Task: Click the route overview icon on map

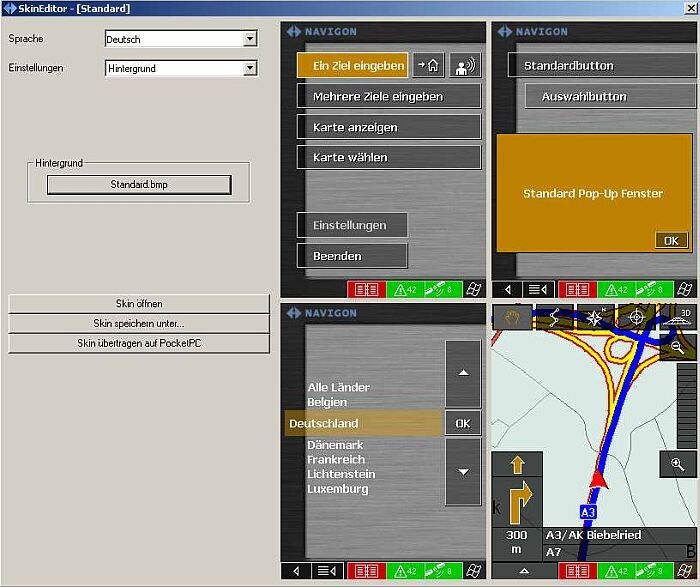Action: tap(554, 317)
